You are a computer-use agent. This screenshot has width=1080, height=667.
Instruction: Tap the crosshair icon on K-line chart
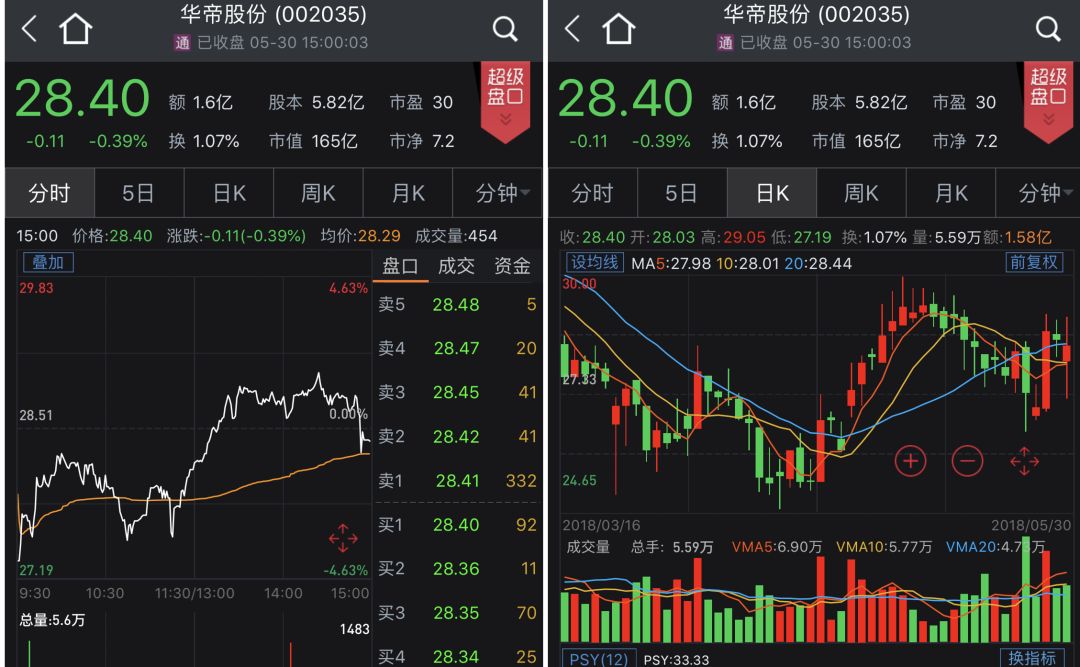(1024, 461)
